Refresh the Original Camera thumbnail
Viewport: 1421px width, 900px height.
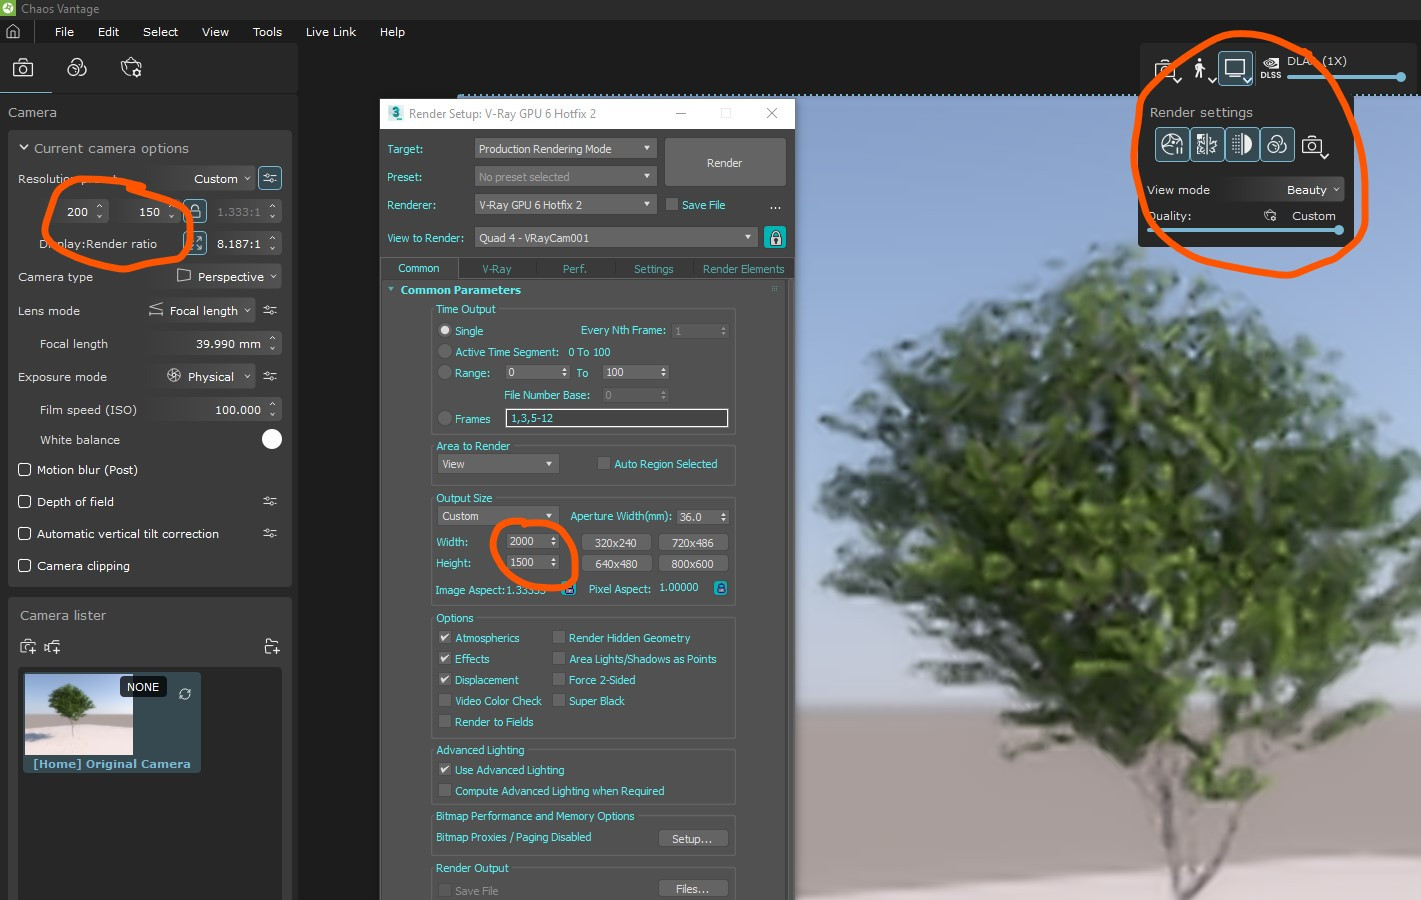[185, 693]
